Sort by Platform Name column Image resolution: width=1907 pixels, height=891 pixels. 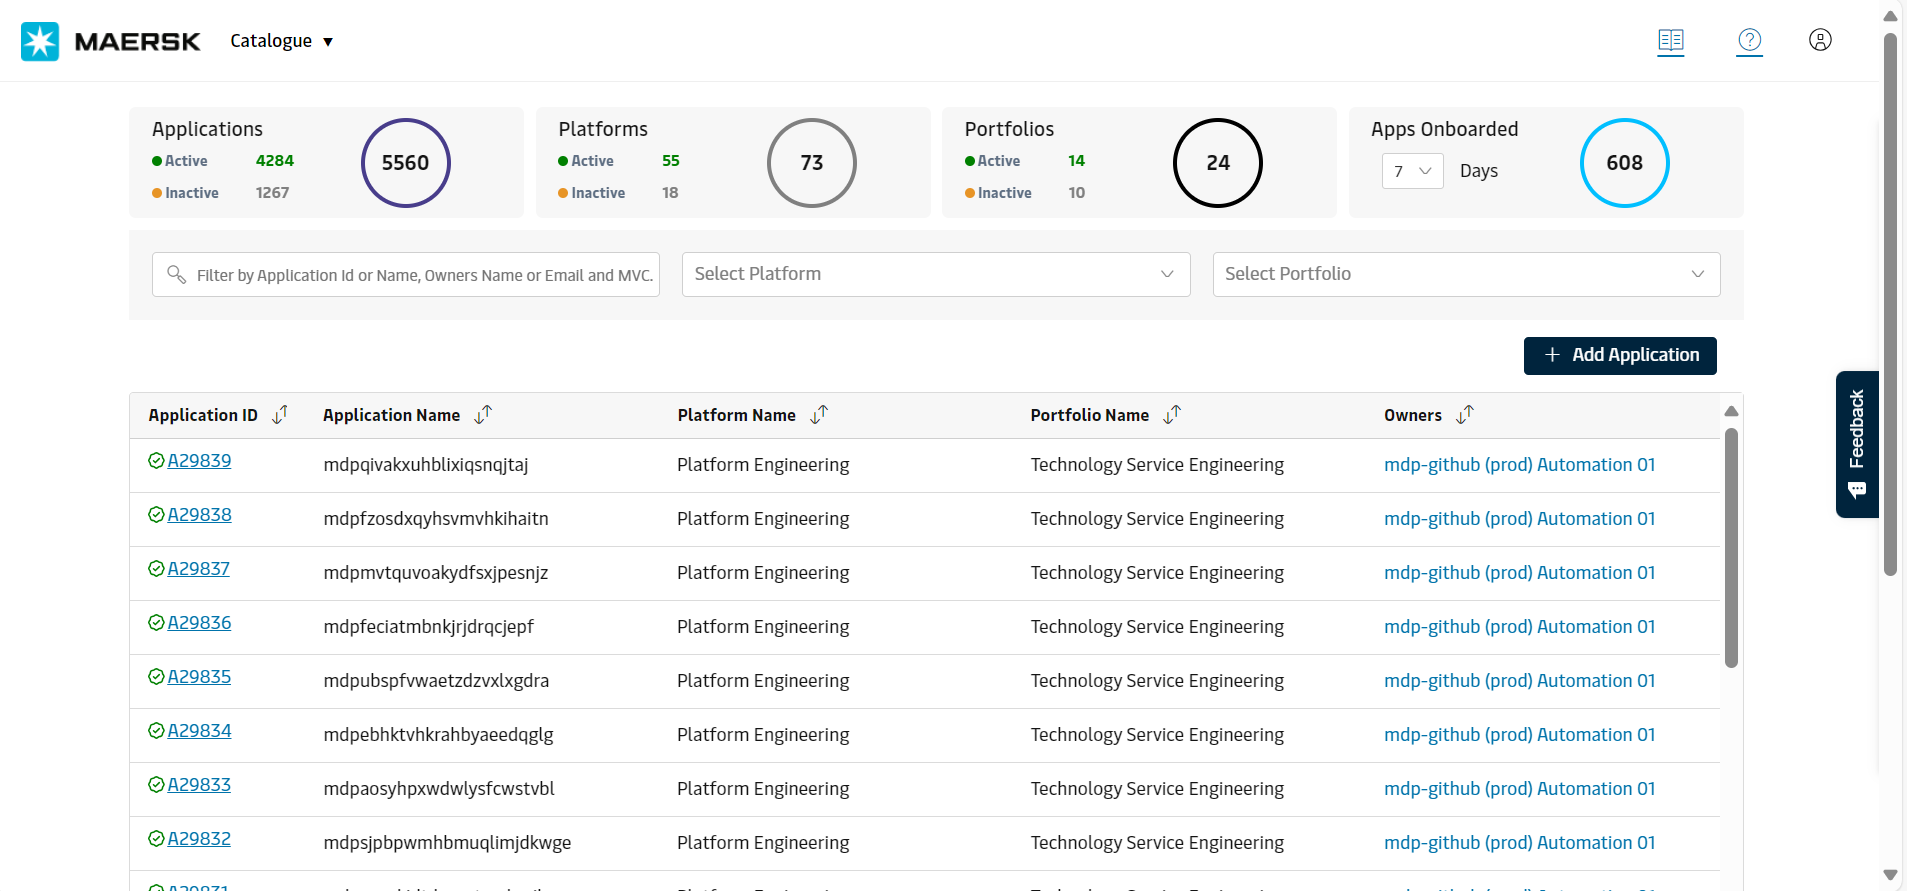[x=819, y=414]
